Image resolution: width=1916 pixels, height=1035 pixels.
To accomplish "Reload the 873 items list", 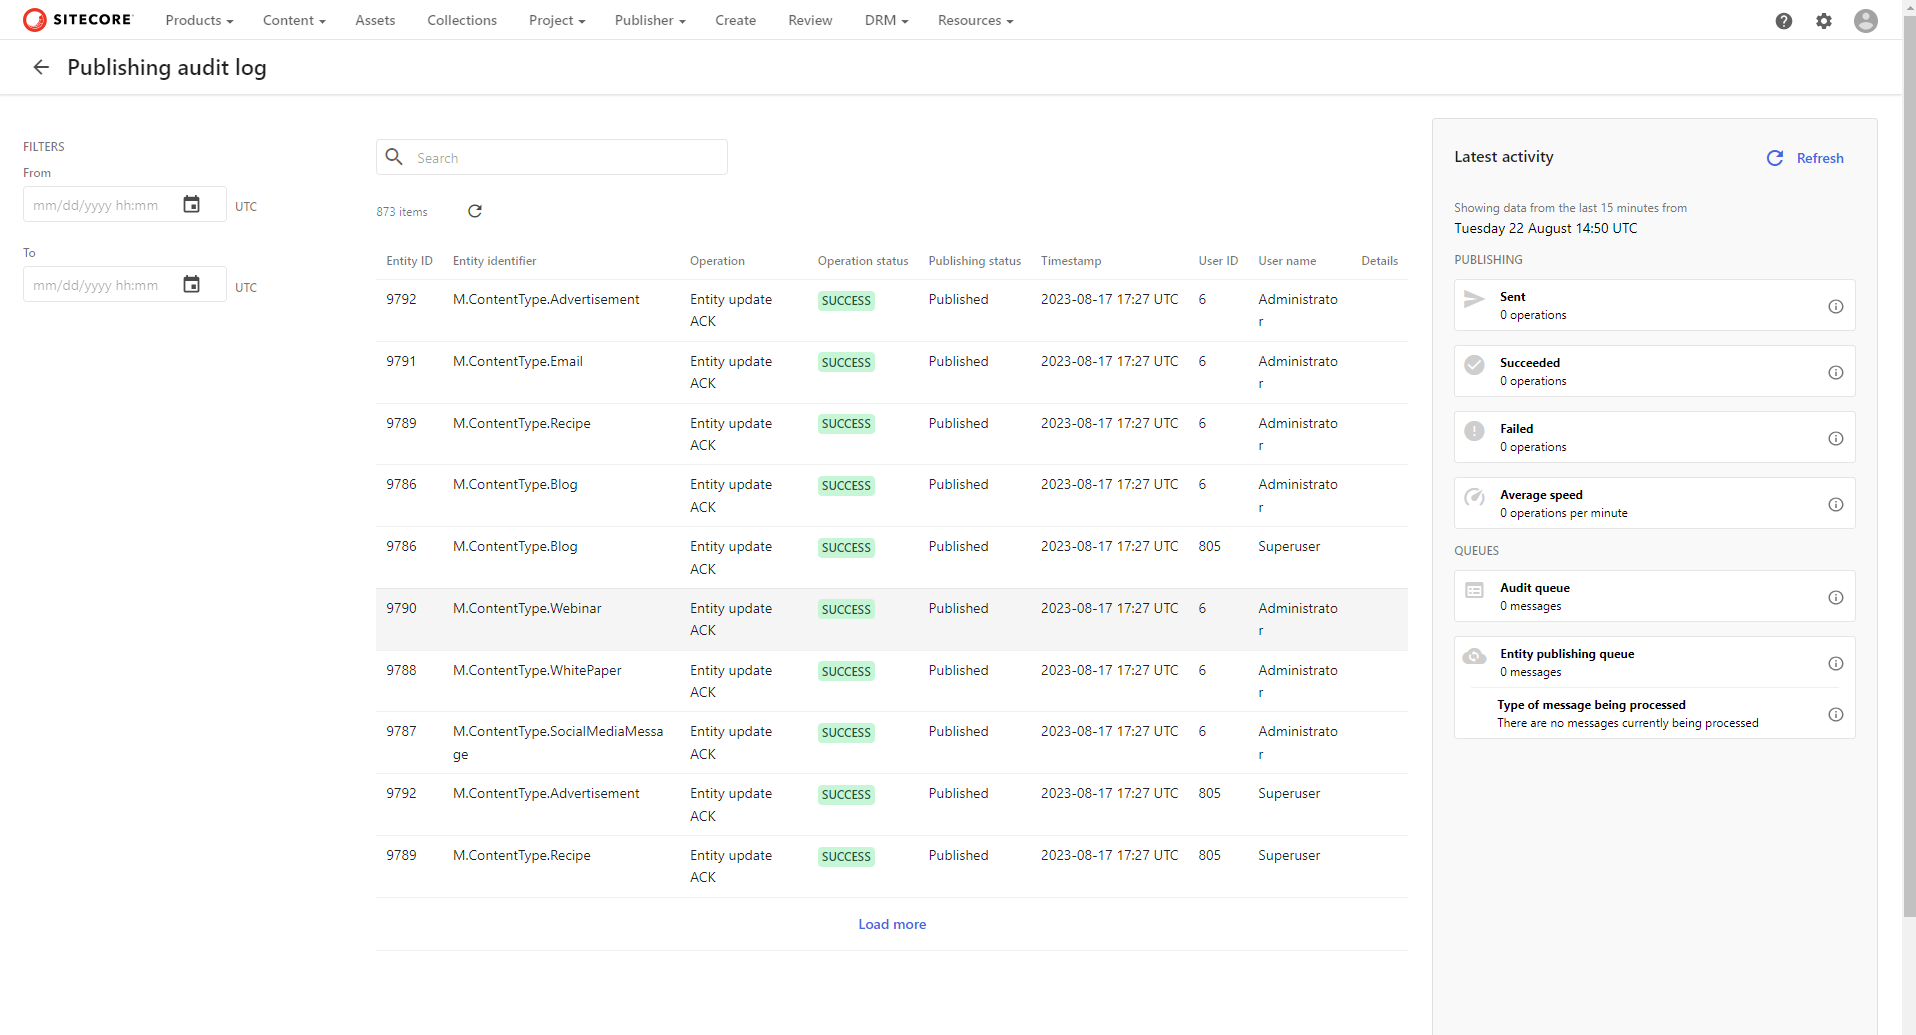I will click(475, 211).
